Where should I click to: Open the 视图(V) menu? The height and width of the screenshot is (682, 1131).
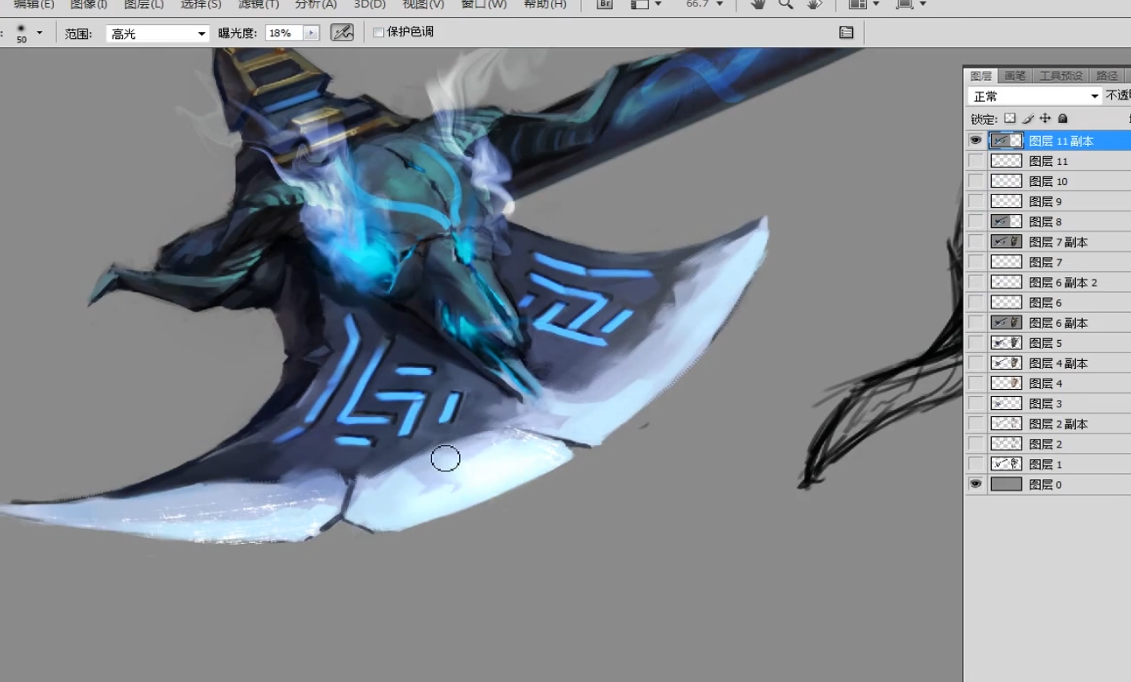423,4
